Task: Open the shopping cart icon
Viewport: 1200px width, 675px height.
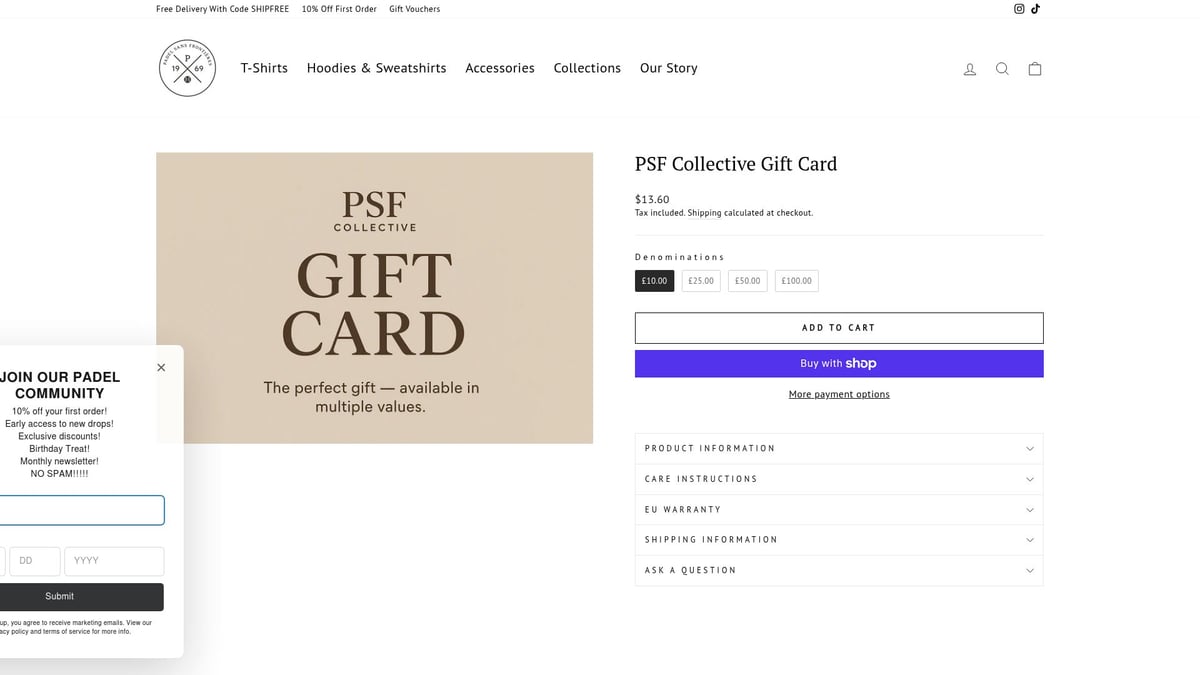Action: tap(1035, 68)
